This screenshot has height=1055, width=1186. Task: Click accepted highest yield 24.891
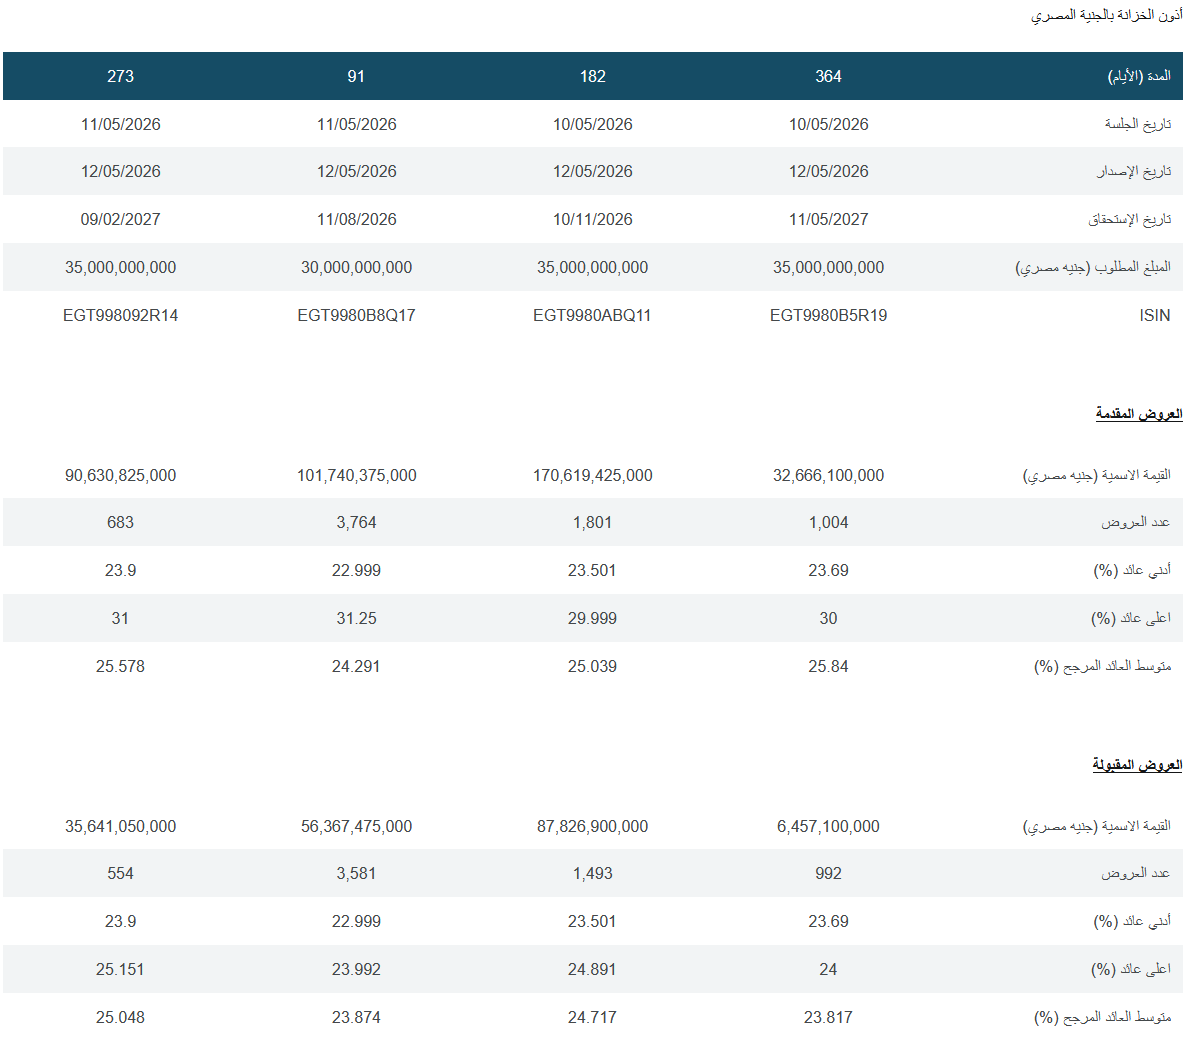pos(592,970)
